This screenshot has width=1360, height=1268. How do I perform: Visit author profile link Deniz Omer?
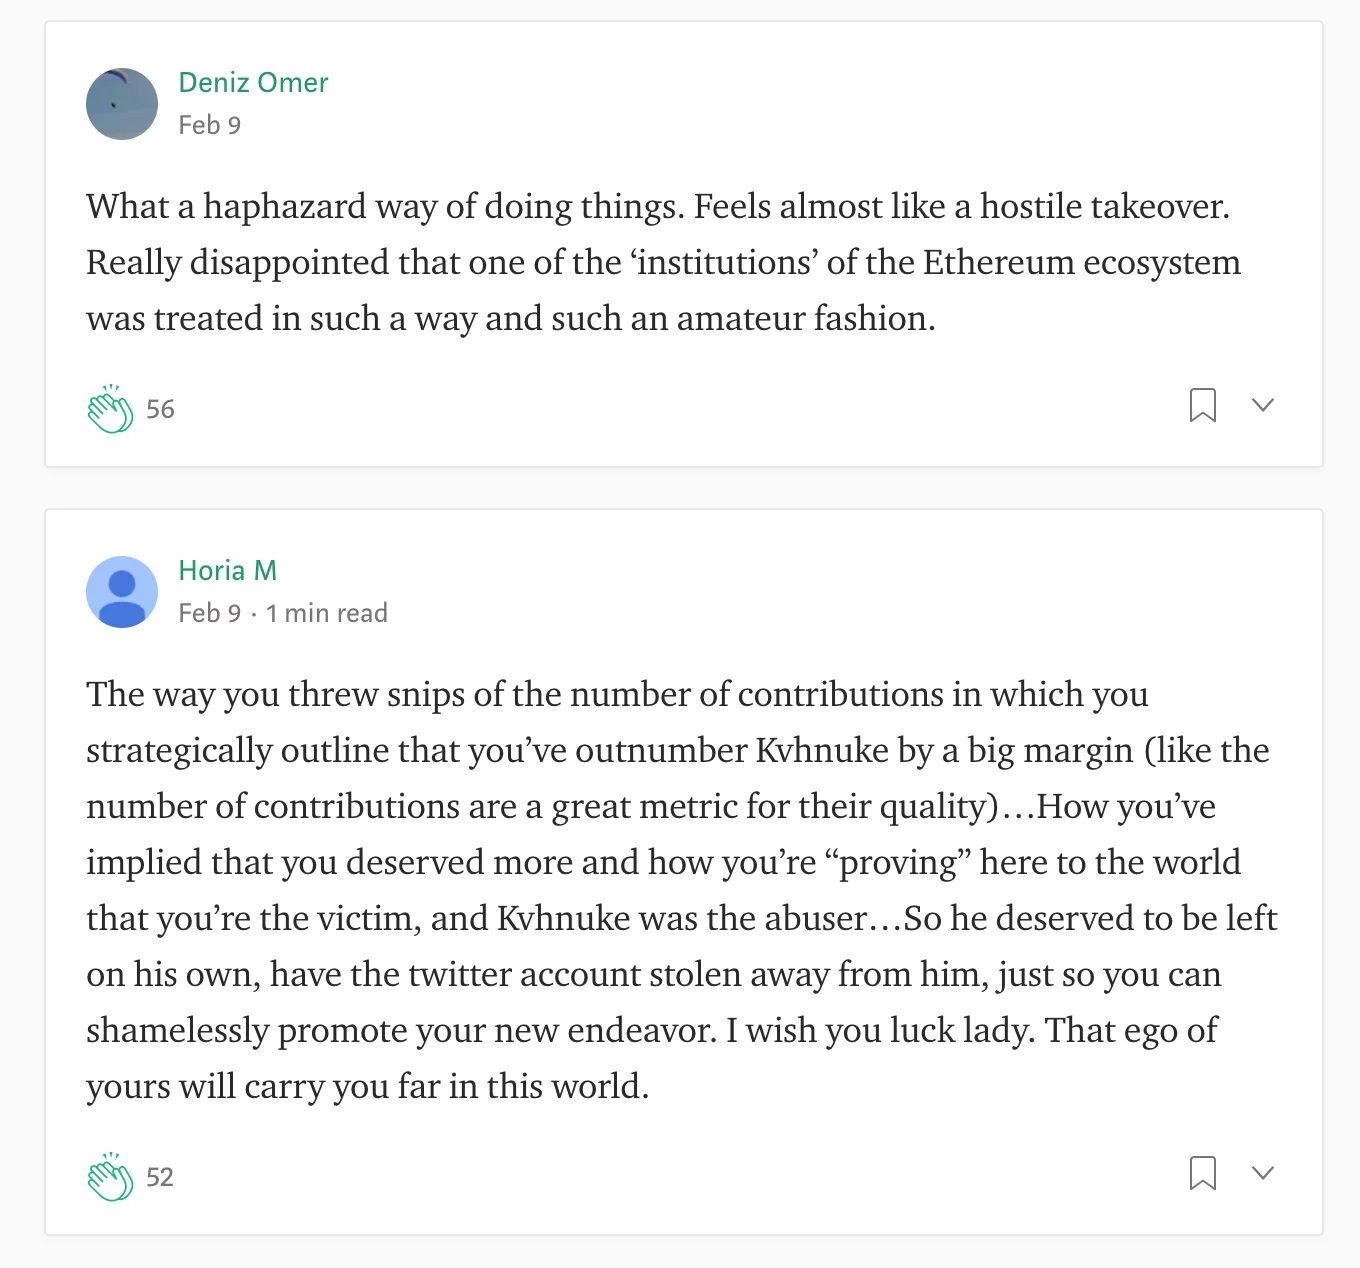point(253,82)
